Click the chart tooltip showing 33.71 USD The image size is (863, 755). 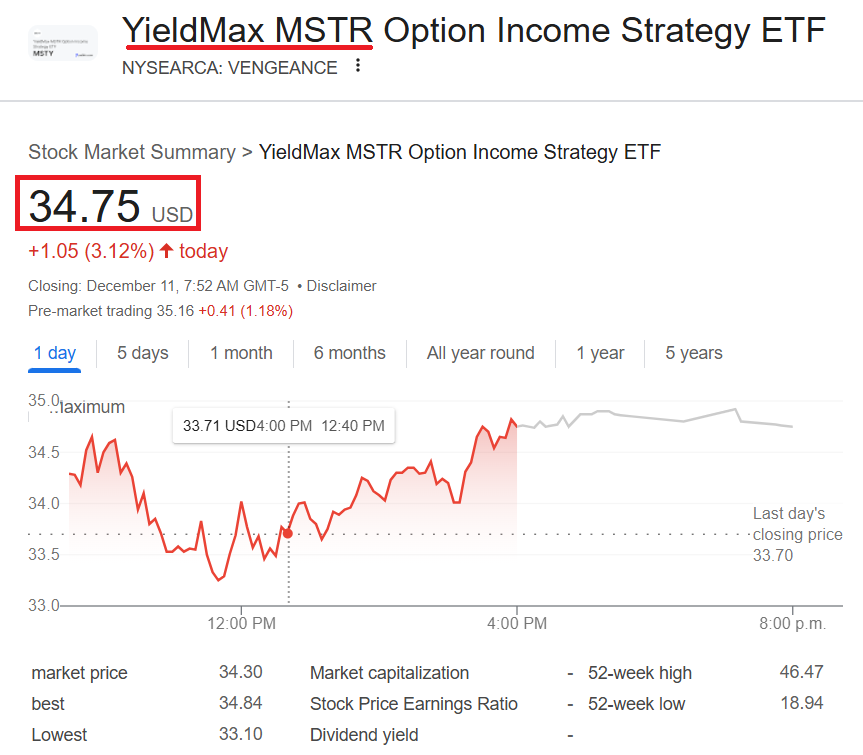coord(282,425)
